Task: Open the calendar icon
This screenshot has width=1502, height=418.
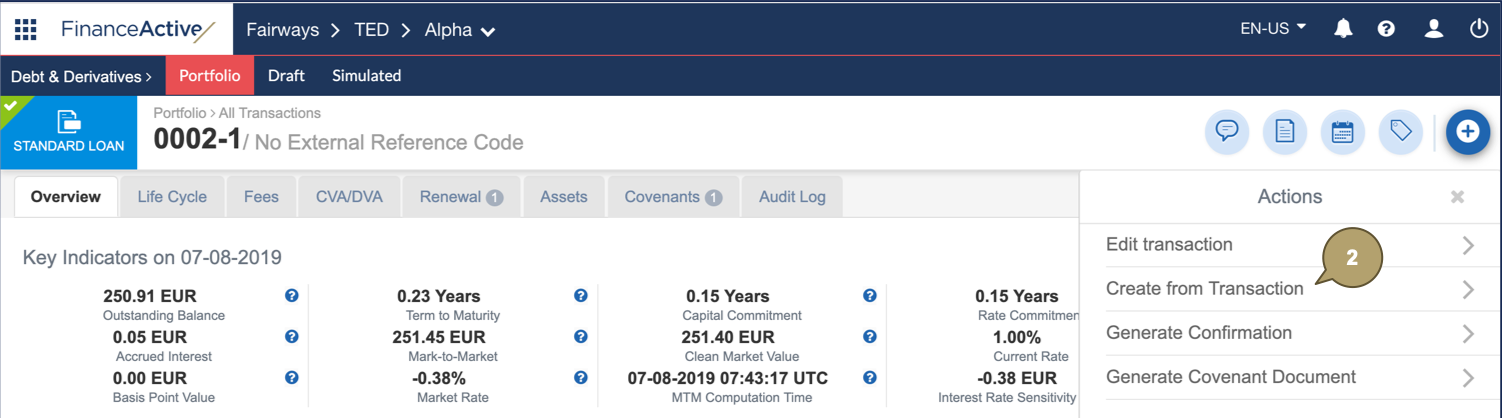Action: coord(1342,132)
